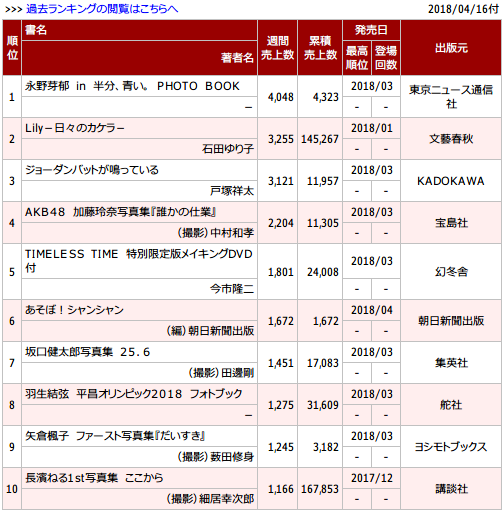This screenshot has width=504, height=515.
Task: Click weekly sales value 1,166
Action: pyautogui.click(x=281, y=489)
